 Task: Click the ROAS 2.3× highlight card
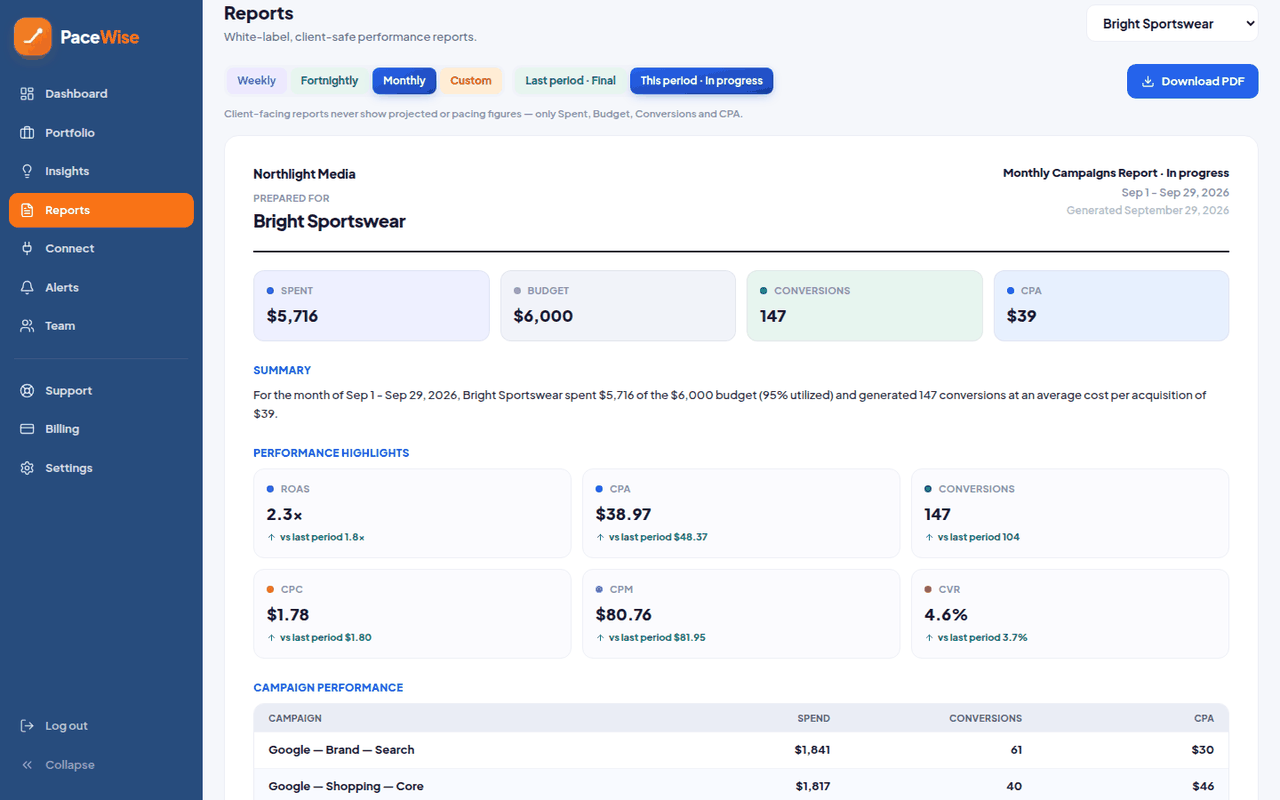click(x=412, y=513)
